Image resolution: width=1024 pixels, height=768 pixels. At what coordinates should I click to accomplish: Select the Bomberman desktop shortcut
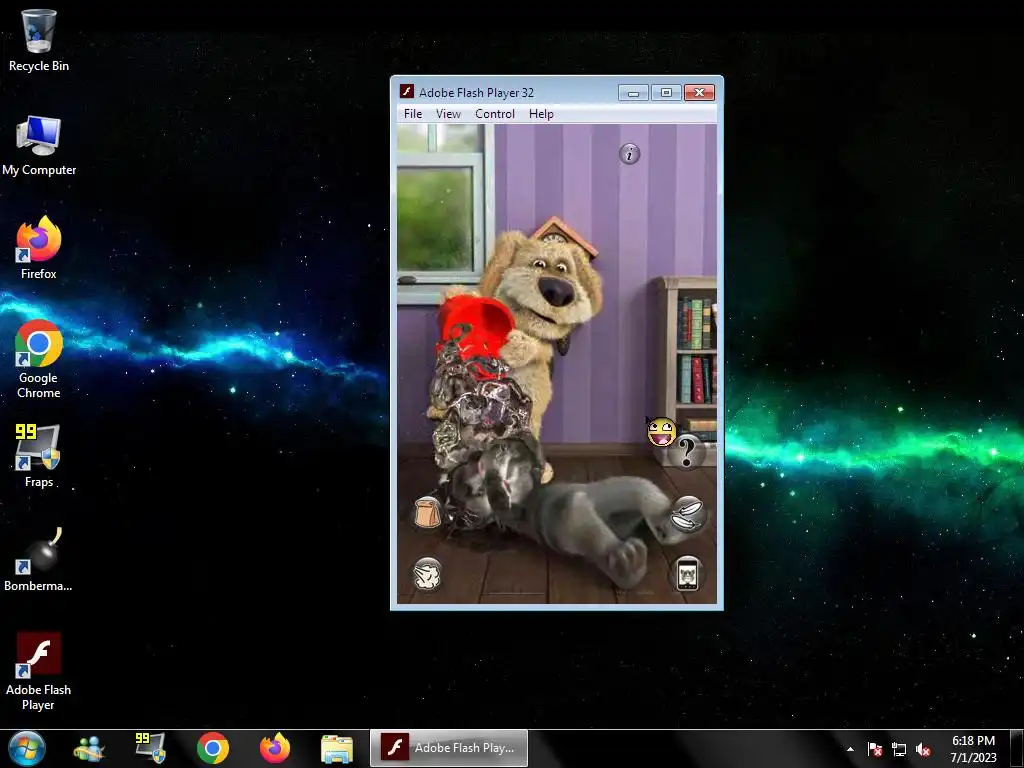(39, 560)
